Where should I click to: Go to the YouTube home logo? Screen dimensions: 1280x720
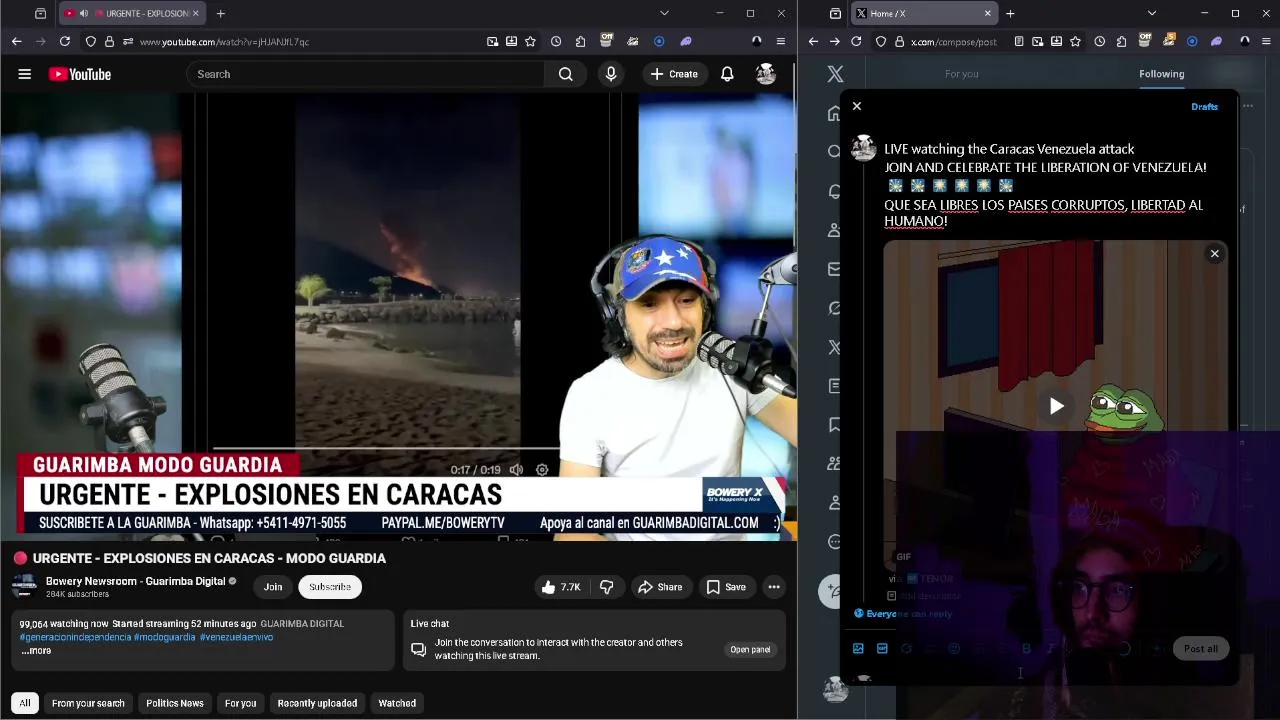coord(80,74)
